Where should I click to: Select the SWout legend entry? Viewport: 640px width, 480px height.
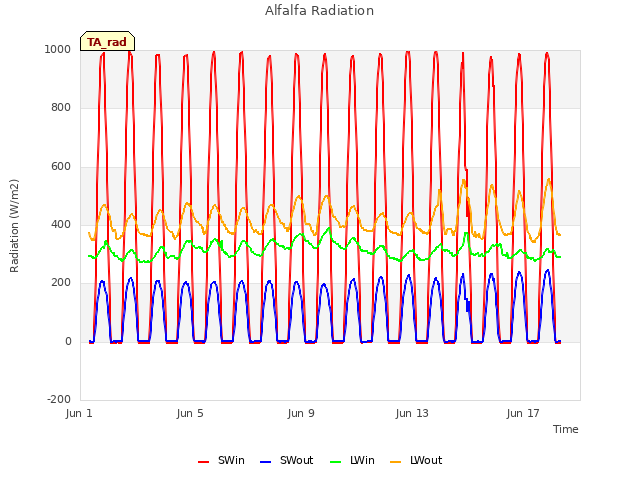coord(287,460)
